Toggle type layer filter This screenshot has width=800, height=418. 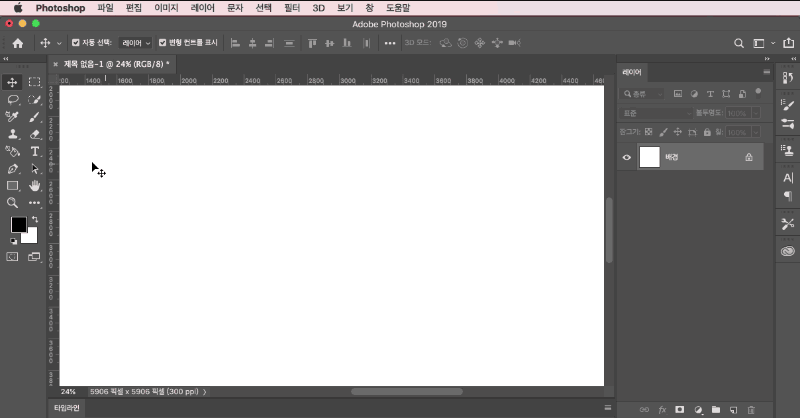coord(710,94)
